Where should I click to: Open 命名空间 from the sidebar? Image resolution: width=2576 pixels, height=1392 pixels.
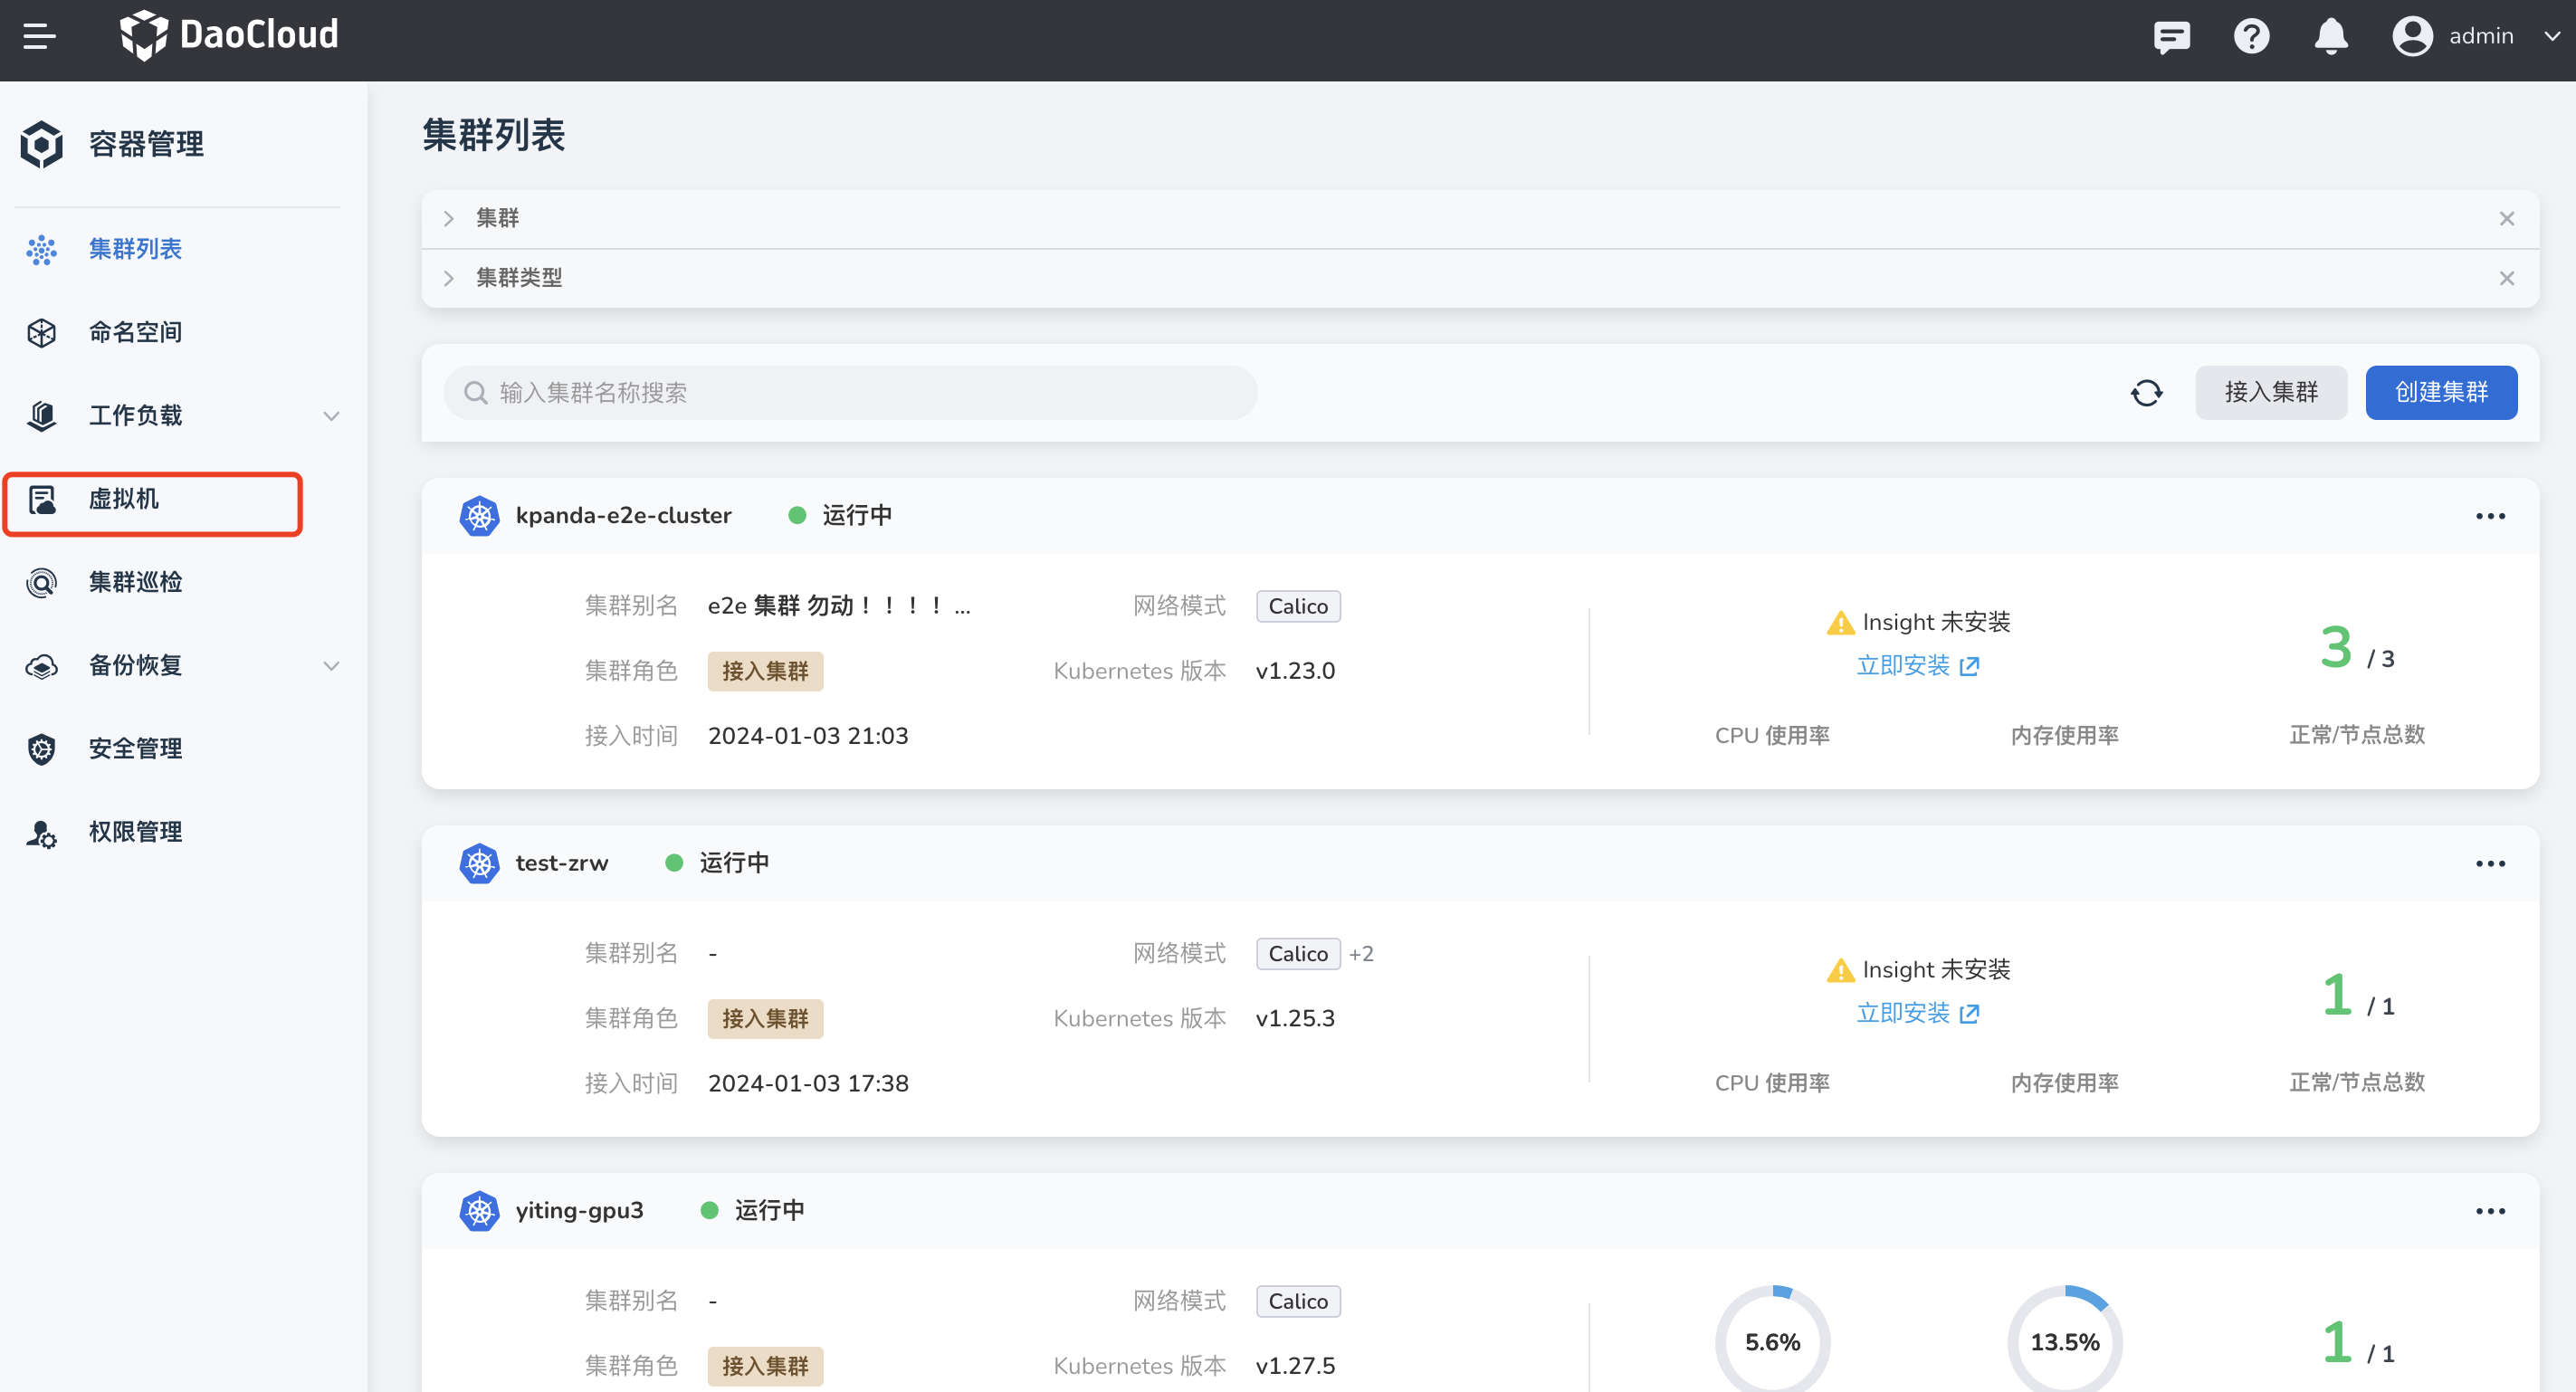click(x=135, y=332)
